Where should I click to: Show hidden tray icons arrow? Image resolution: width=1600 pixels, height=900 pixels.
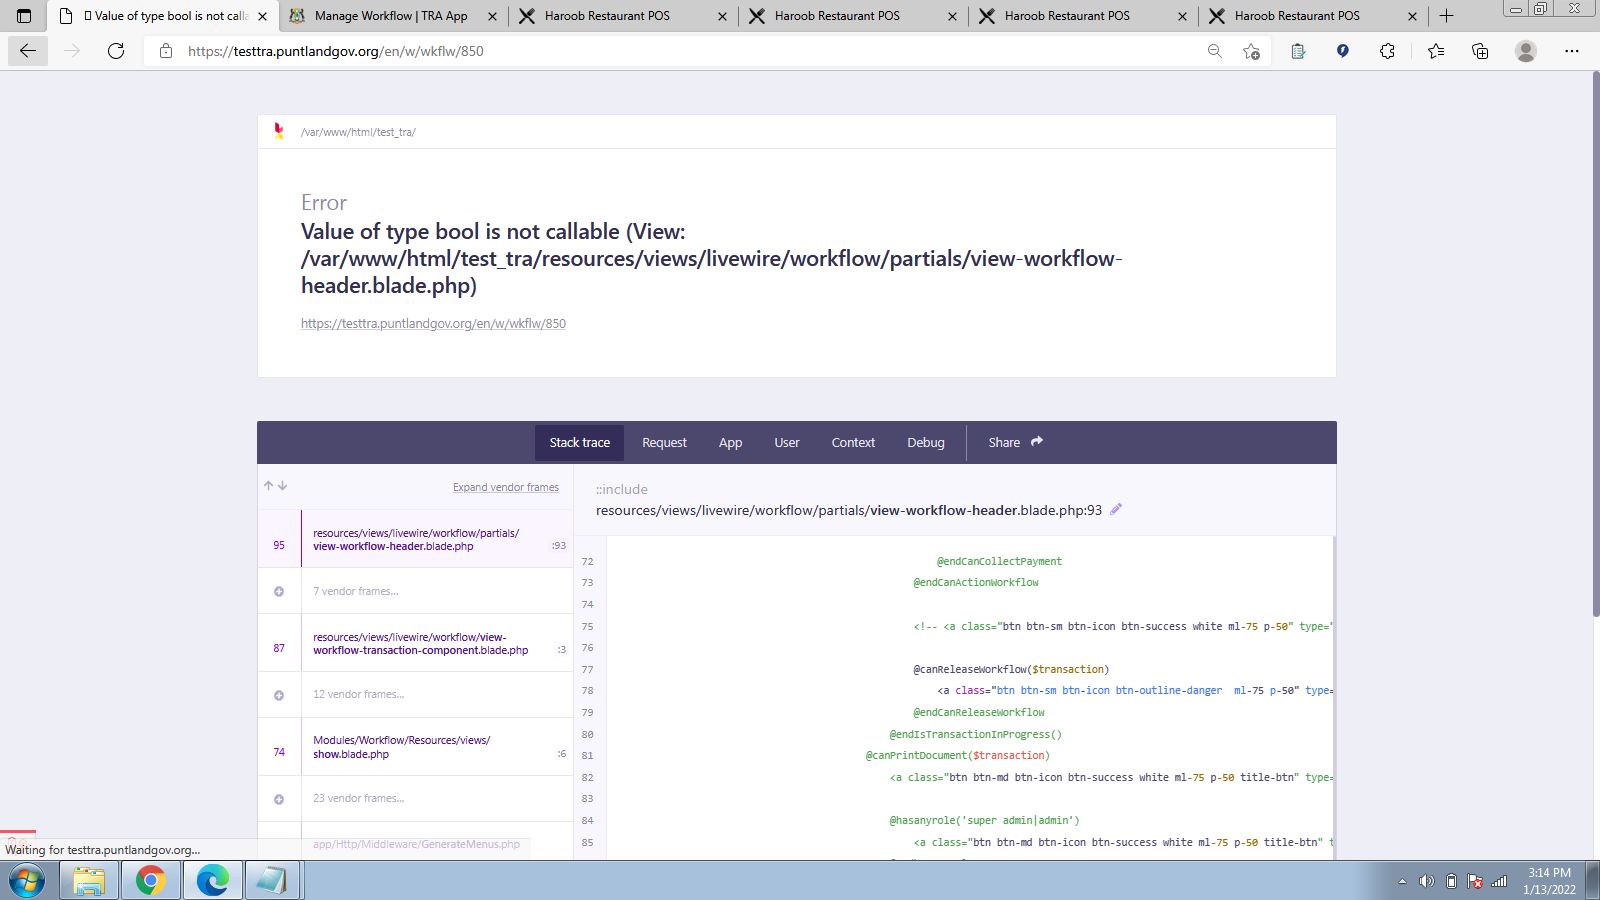[1402, 881]
